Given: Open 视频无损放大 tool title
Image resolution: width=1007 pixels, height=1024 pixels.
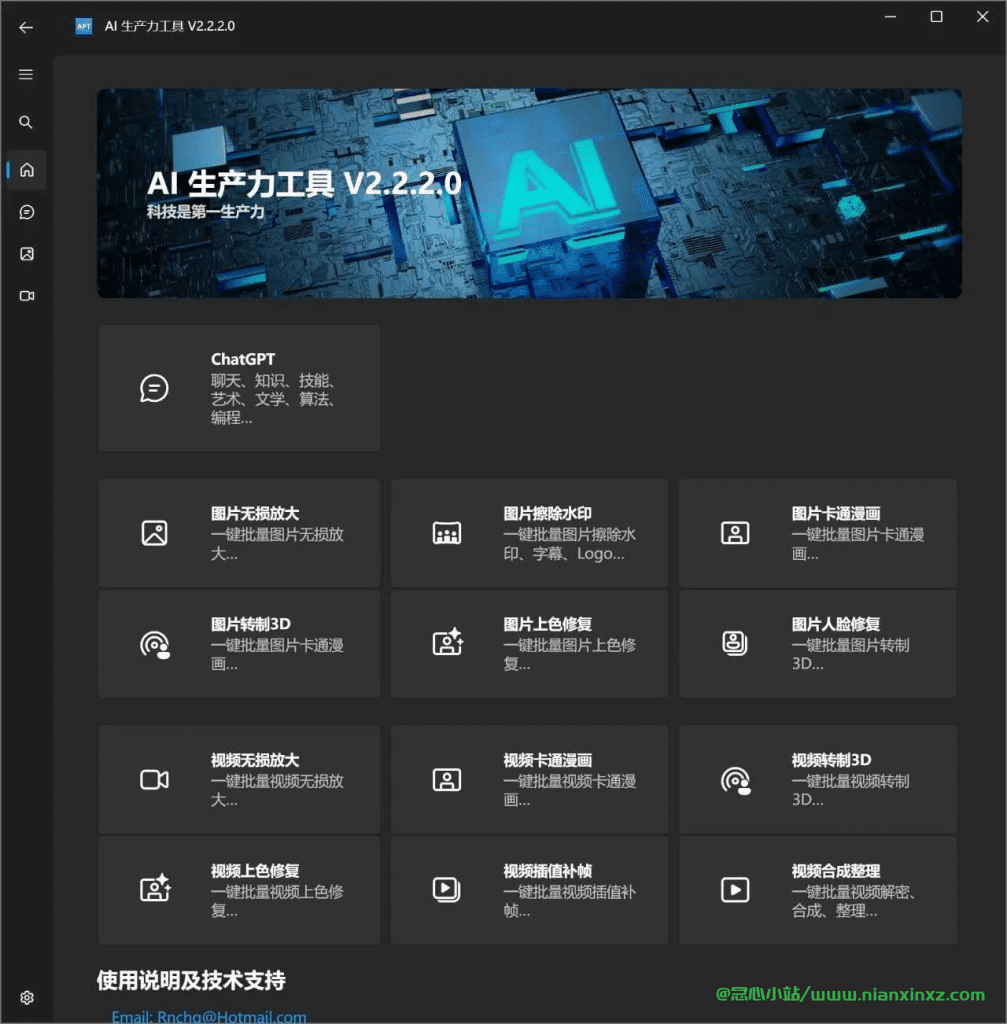Looking at the screenshot, I should (x=255, y=760).
